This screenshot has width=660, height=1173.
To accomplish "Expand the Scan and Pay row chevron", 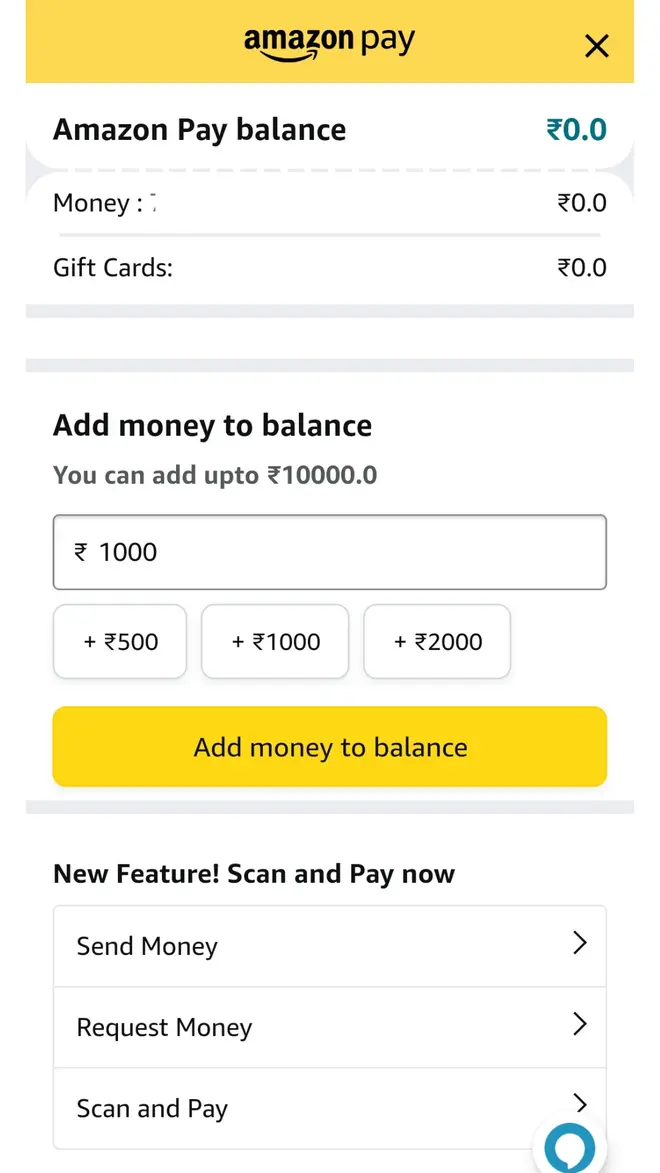I will pyautogui.click(x=581, y=1104).
